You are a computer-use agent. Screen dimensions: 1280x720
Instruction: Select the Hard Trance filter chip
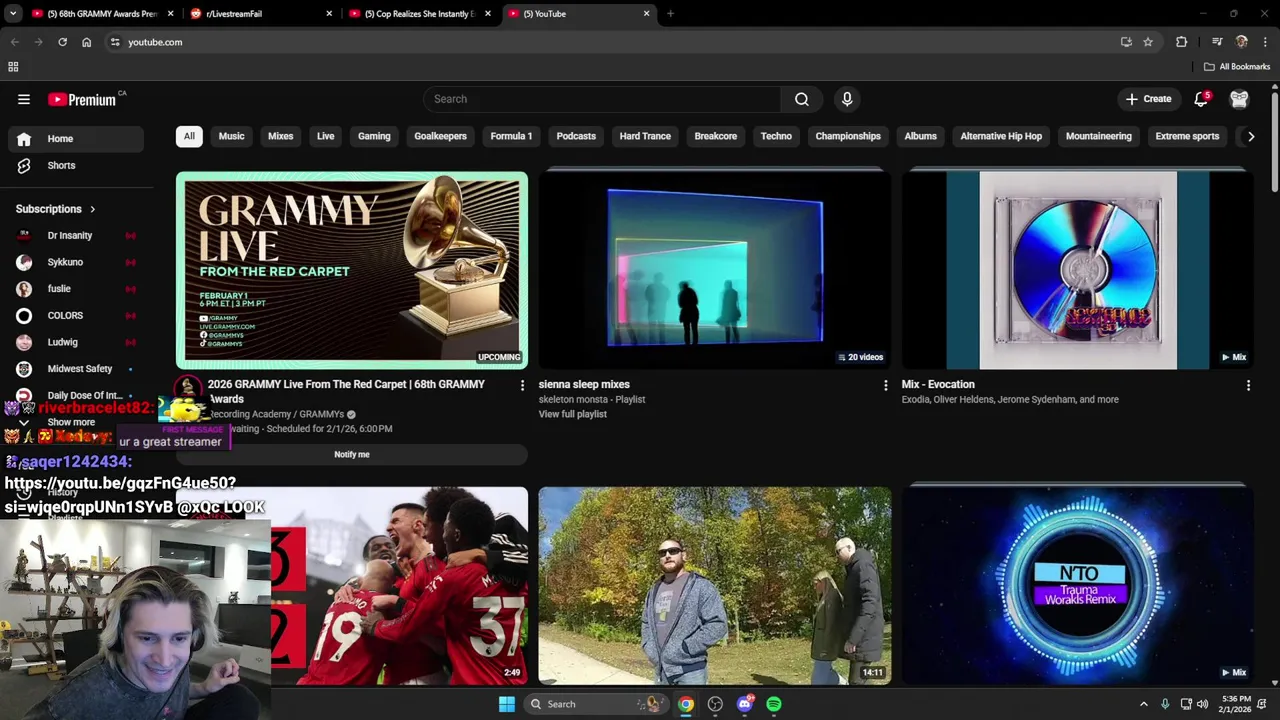pos(645,136)
